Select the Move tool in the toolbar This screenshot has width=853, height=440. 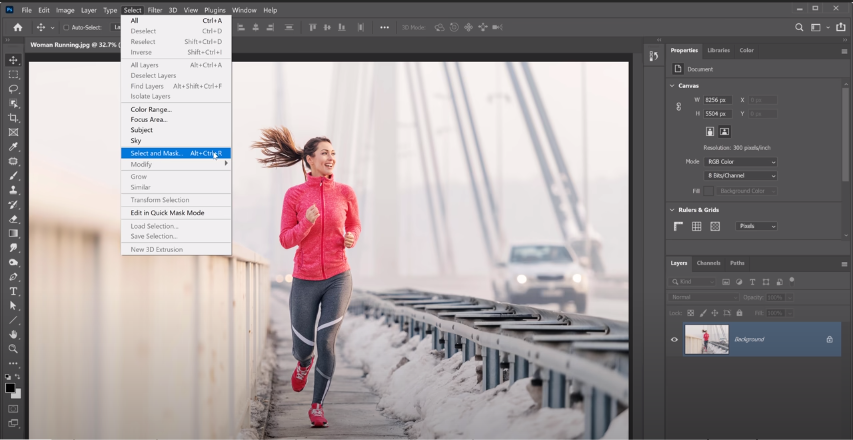pos(14,60)
